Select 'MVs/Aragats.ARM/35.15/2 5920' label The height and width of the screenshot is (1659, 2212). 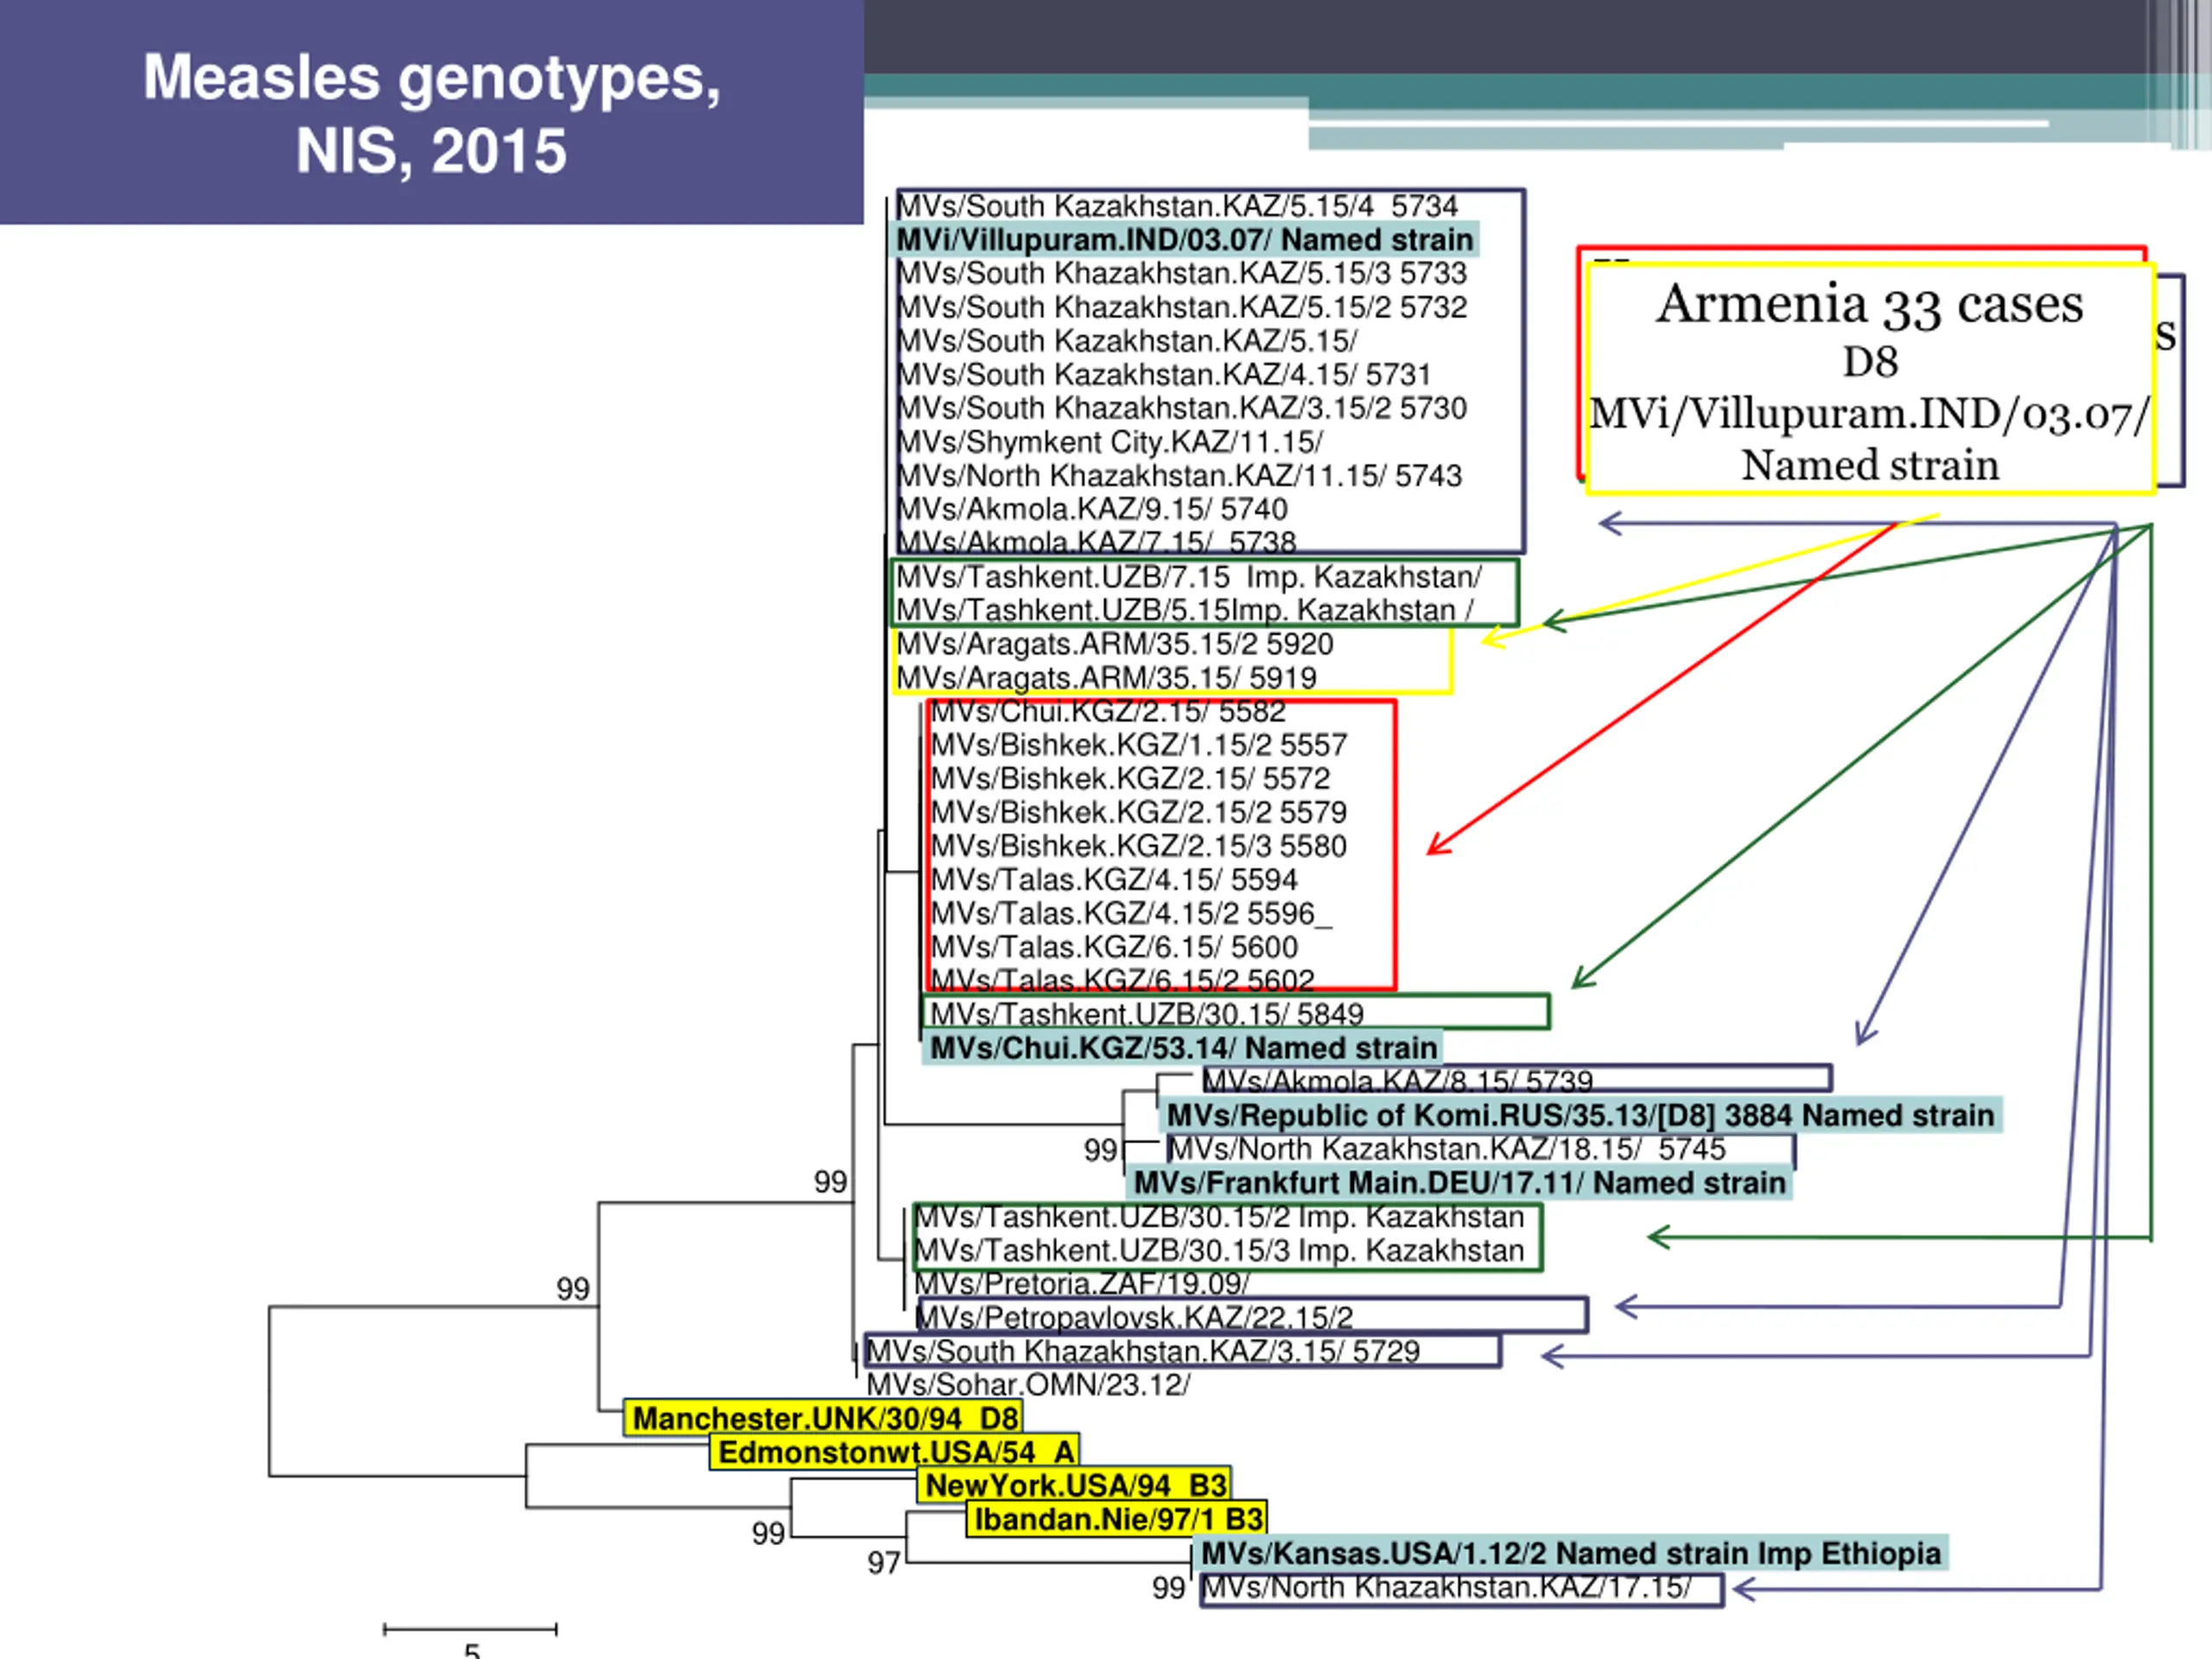point(1115,644)
